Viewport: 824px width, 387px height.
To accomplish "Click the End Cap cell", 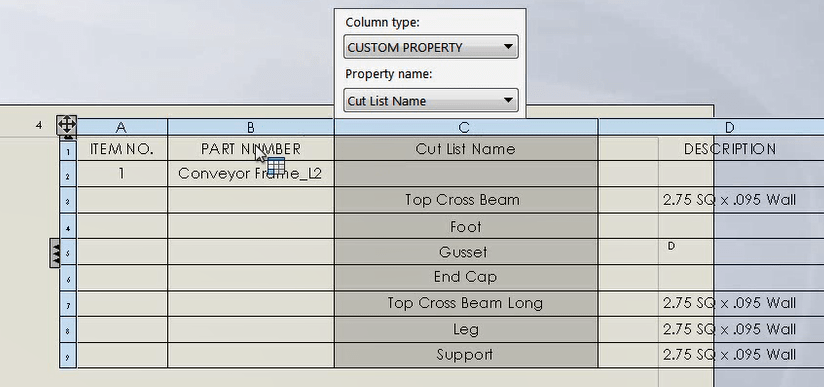I will point(466,278).
